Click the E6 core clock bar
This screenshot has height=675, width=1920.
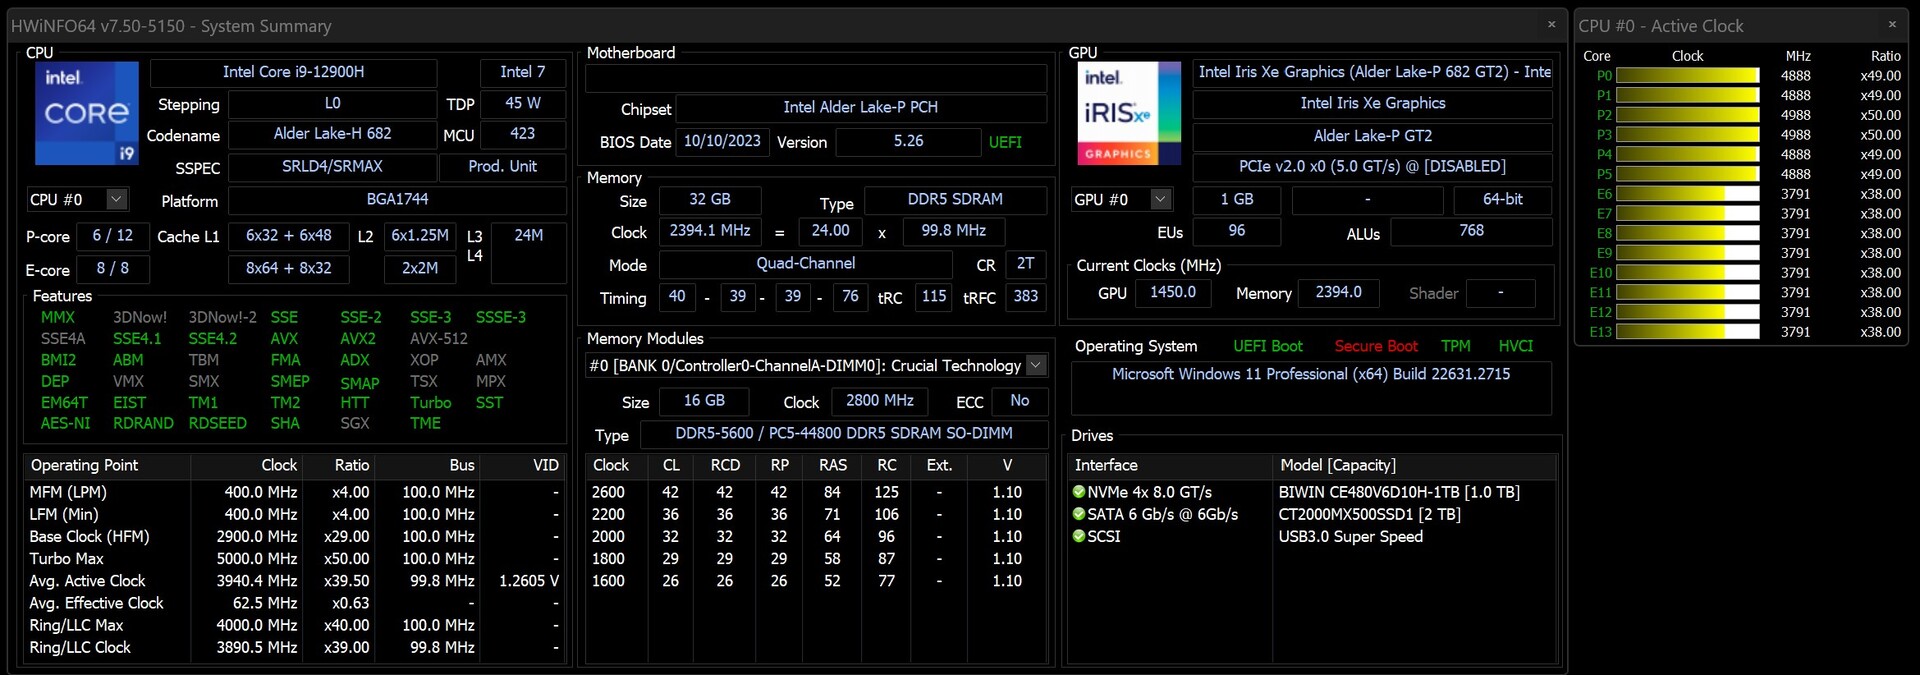click(x=1687, y=194)
